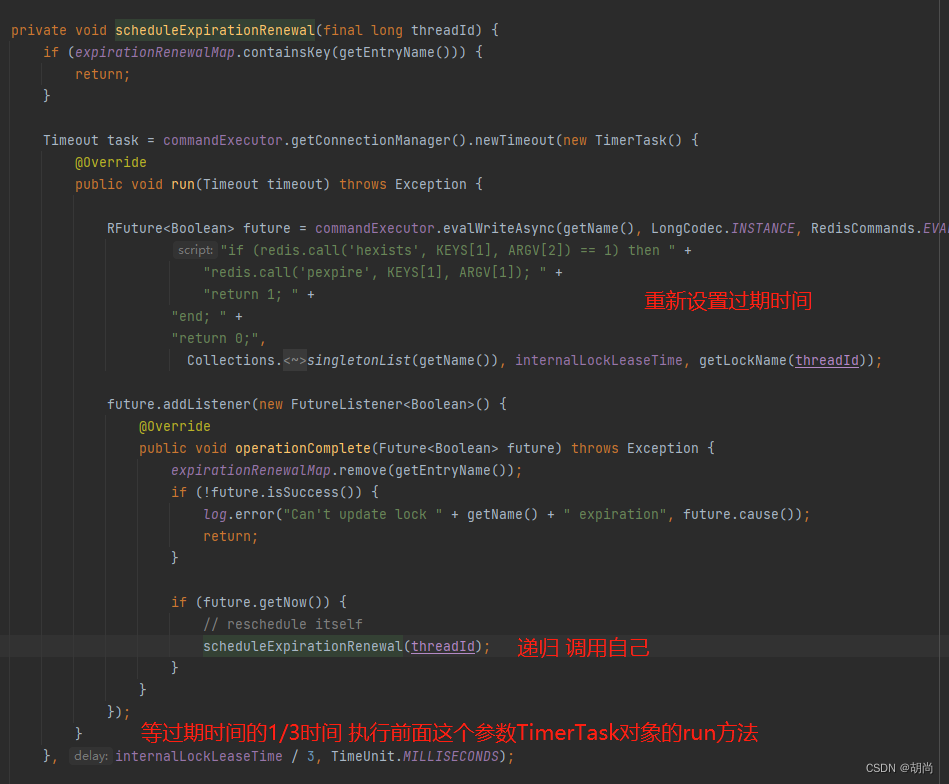Click internalLockLeaseTime after the singletonList call

click(599, 361)
